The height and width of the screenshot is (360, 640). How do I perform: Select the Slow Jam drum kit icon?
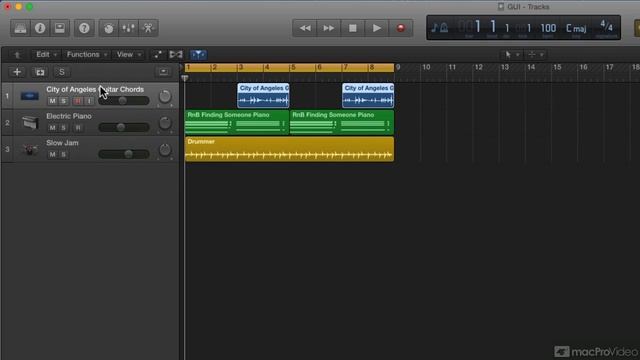tap(30, 149)
